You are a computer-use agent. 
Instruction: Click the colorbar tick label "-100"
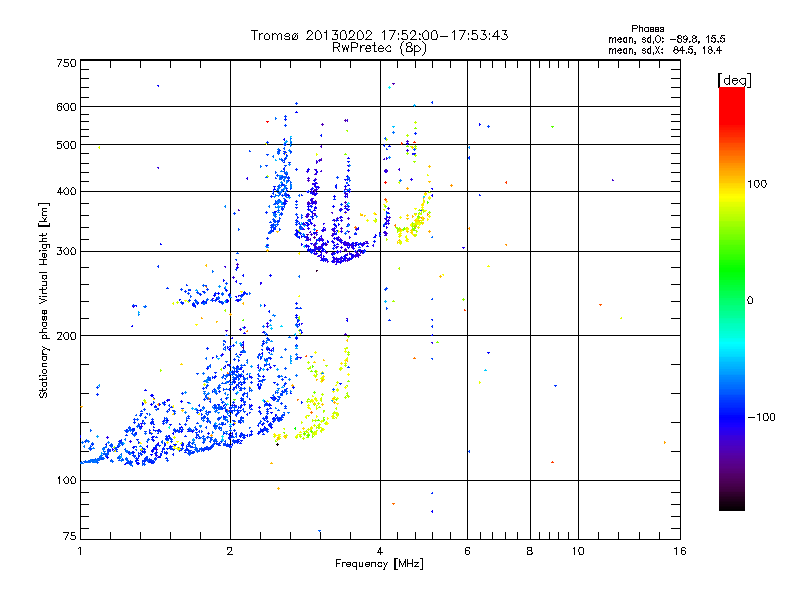coord(762,417)
